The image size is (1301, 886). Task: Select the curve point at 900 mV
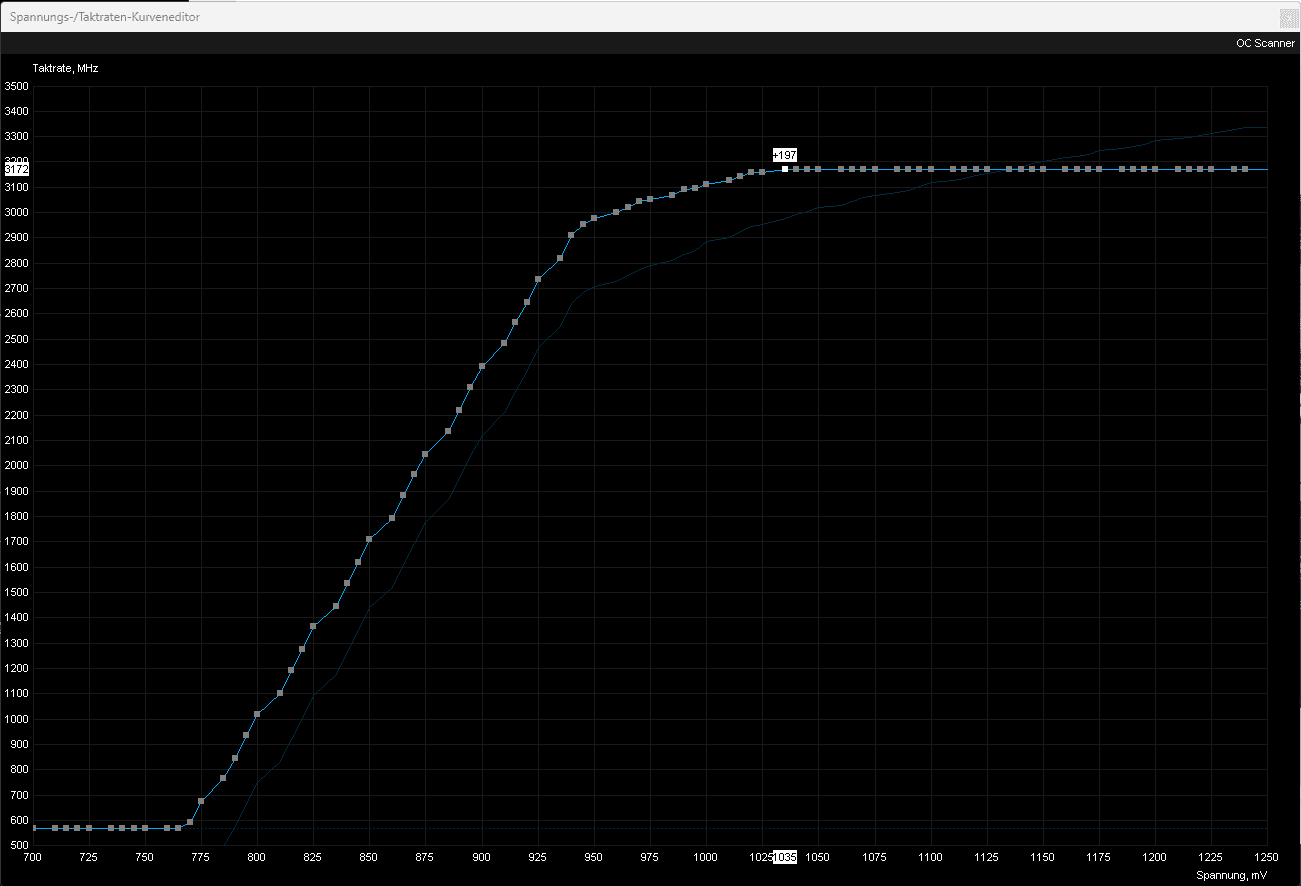tap(482, 366)
